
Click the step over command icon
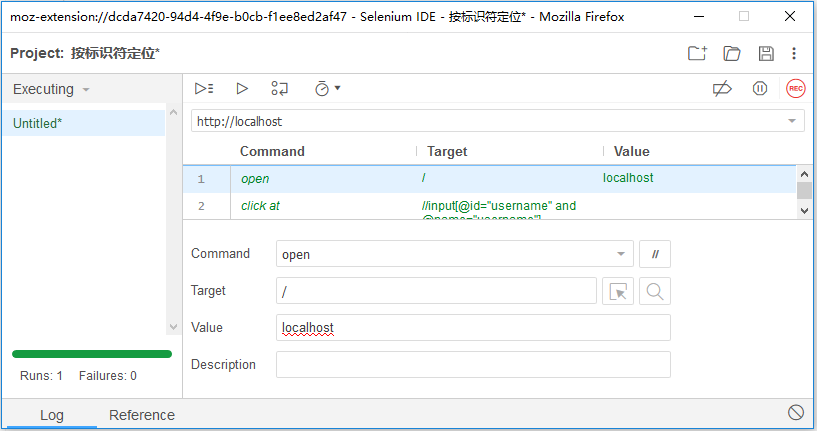279,89
